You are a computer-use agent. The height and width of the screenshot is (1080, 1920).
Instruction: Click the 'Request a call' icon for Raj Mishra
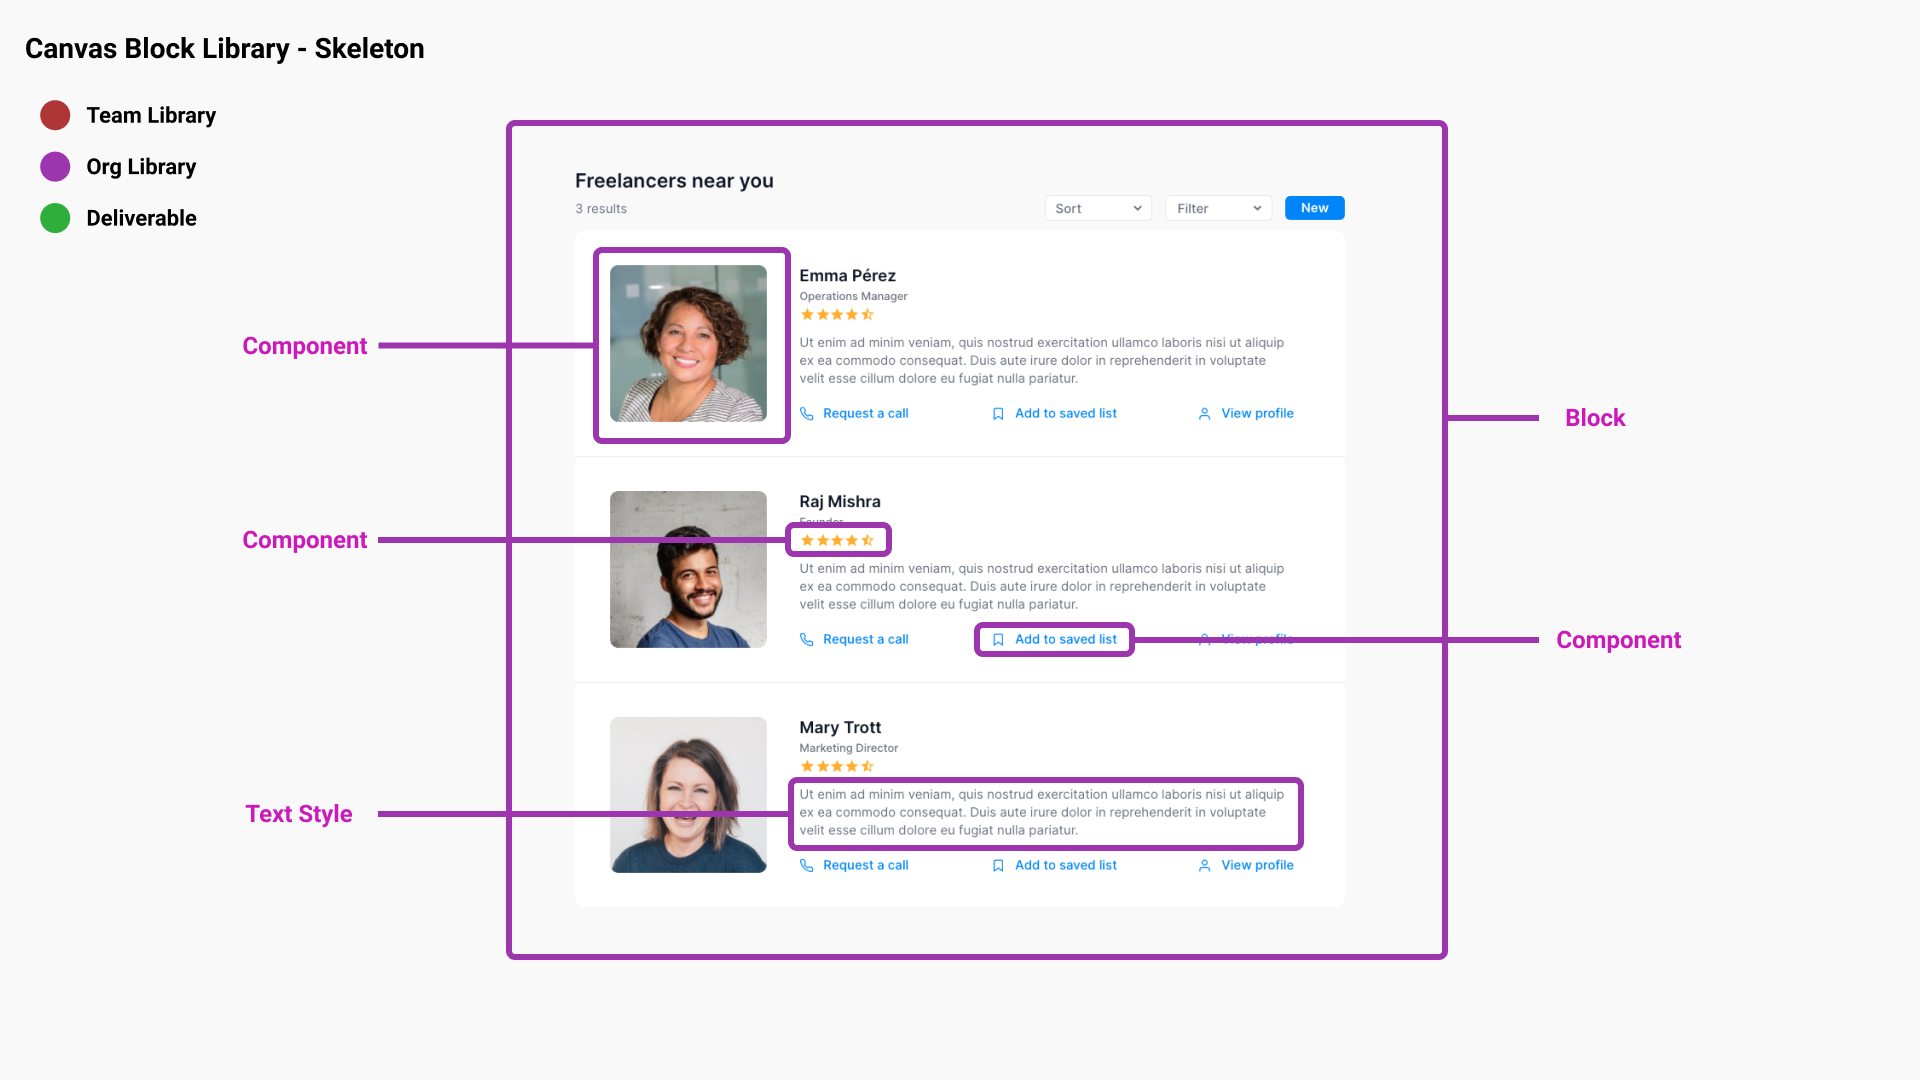tap(807, 640)
